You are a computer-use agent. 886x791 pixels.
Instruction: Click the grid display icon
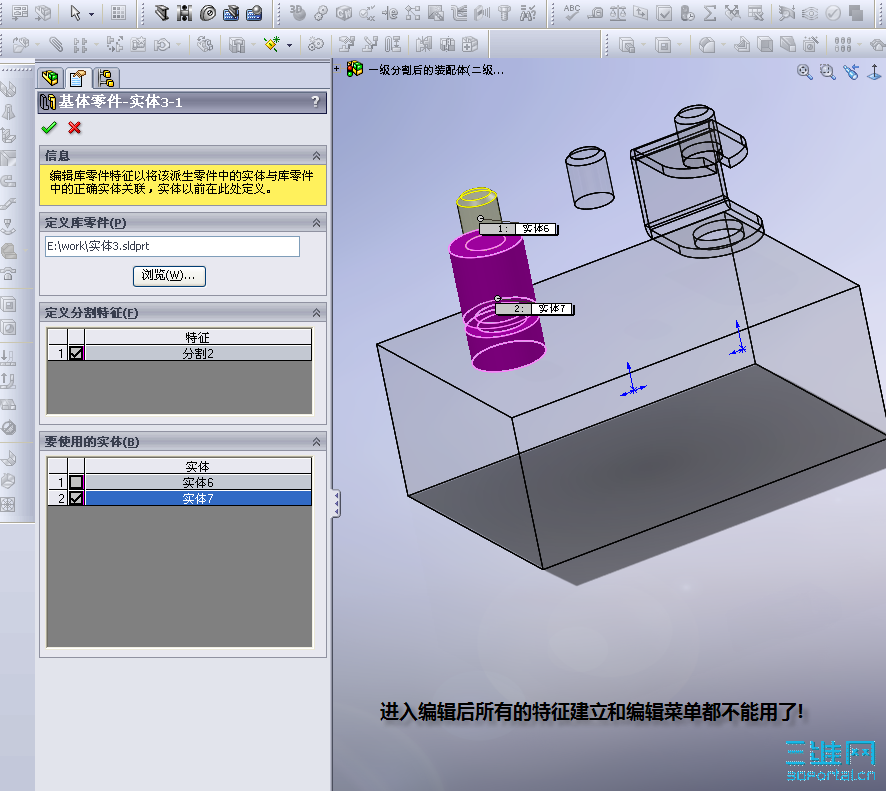(118, 13)
